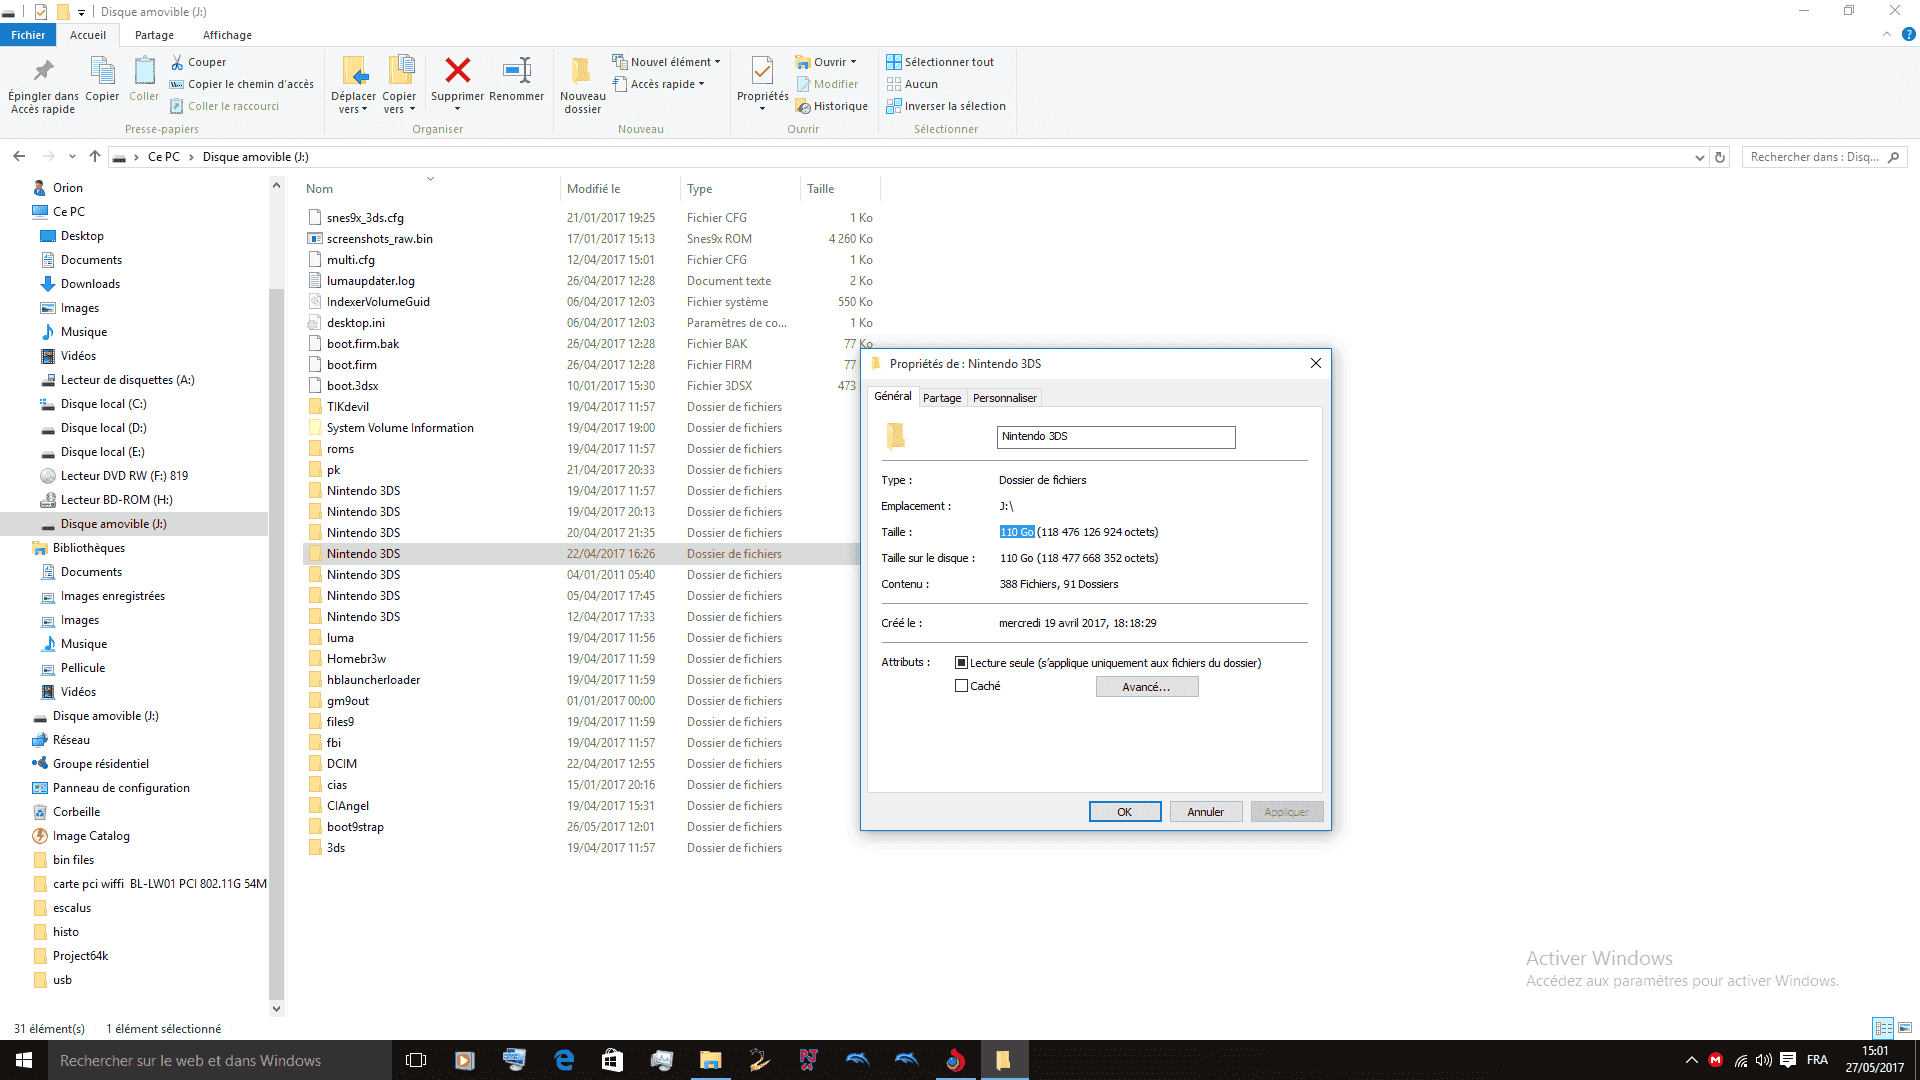Collapse the ribbon with the chevron
Viewport: 1920px width, 1080px height.
click(x=1887, y=34)
